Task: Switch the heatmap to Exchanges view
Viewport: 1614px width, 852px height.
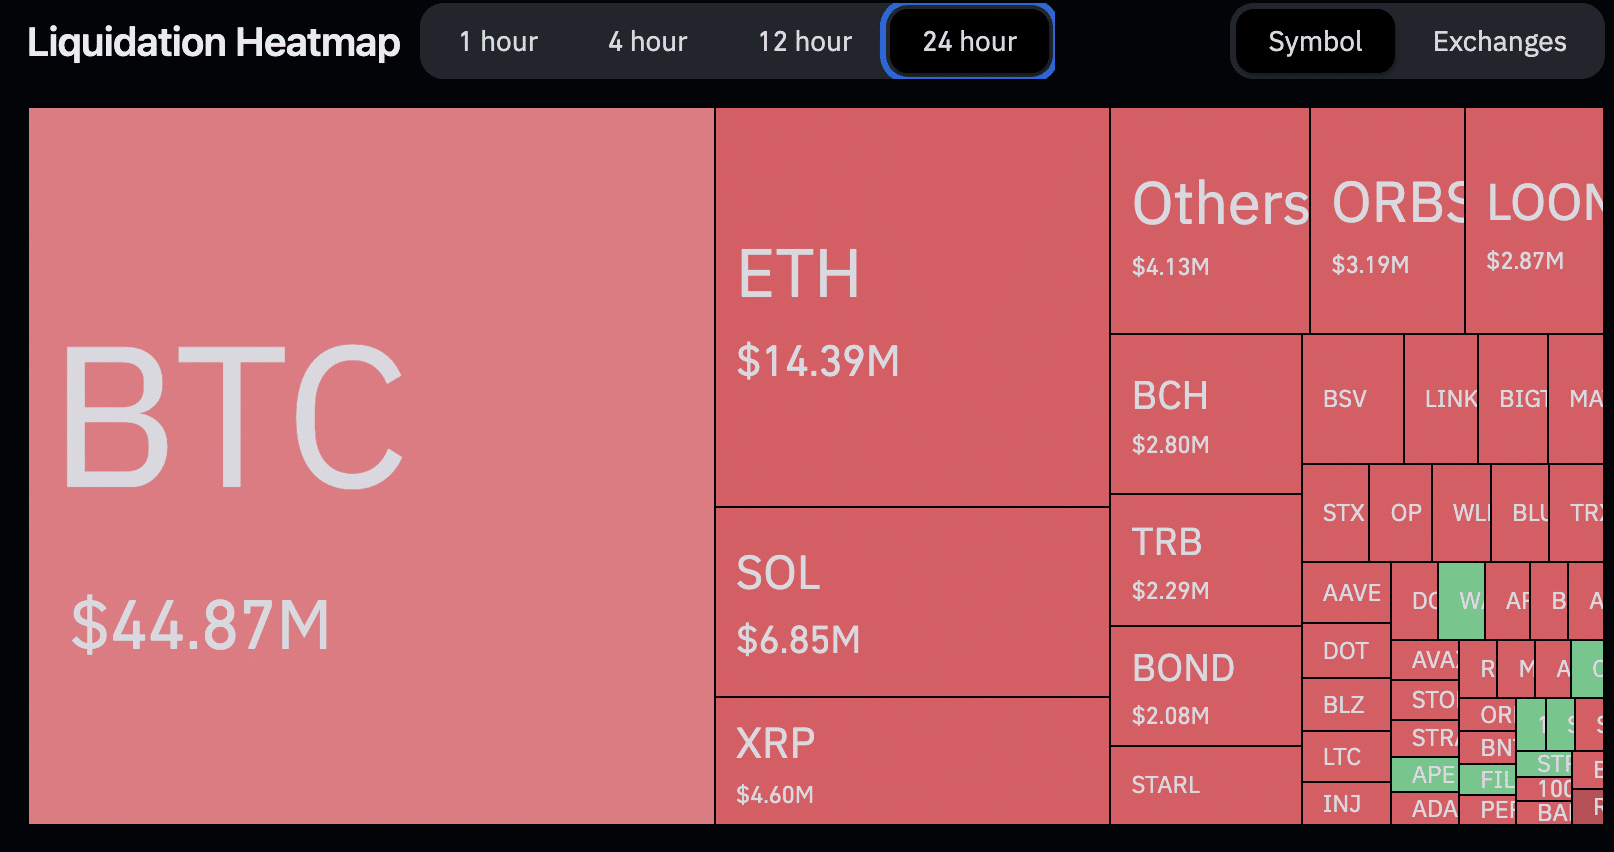Action: tap(1498, 42)
